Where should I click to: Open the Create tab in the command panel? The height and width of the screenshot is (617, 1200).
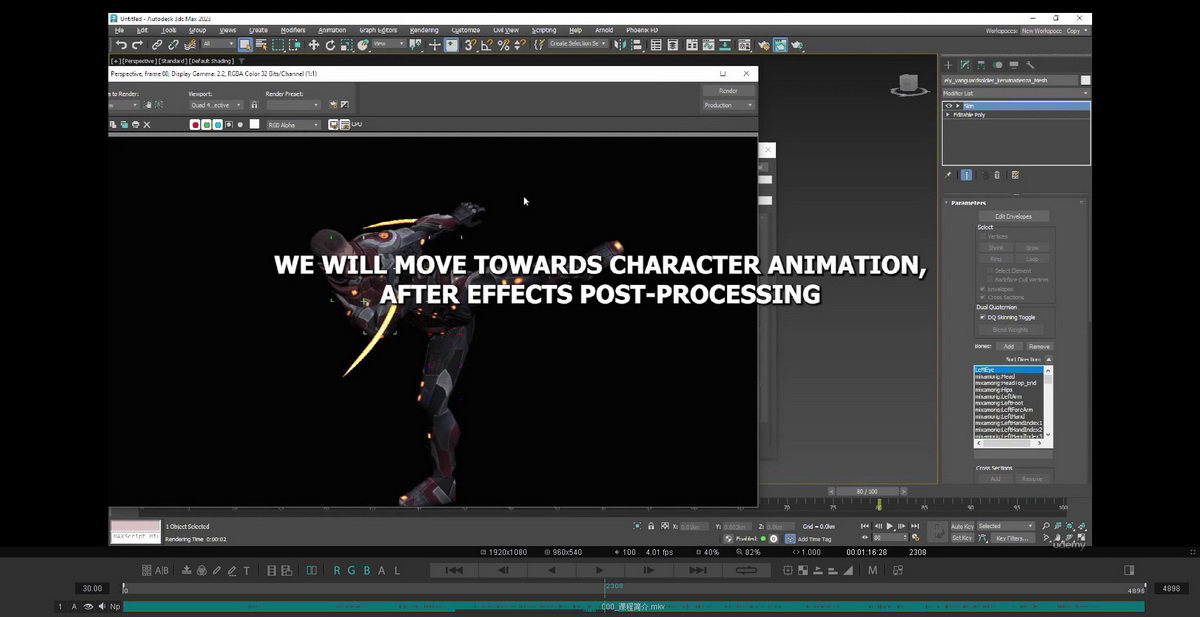tap(950, 65)
